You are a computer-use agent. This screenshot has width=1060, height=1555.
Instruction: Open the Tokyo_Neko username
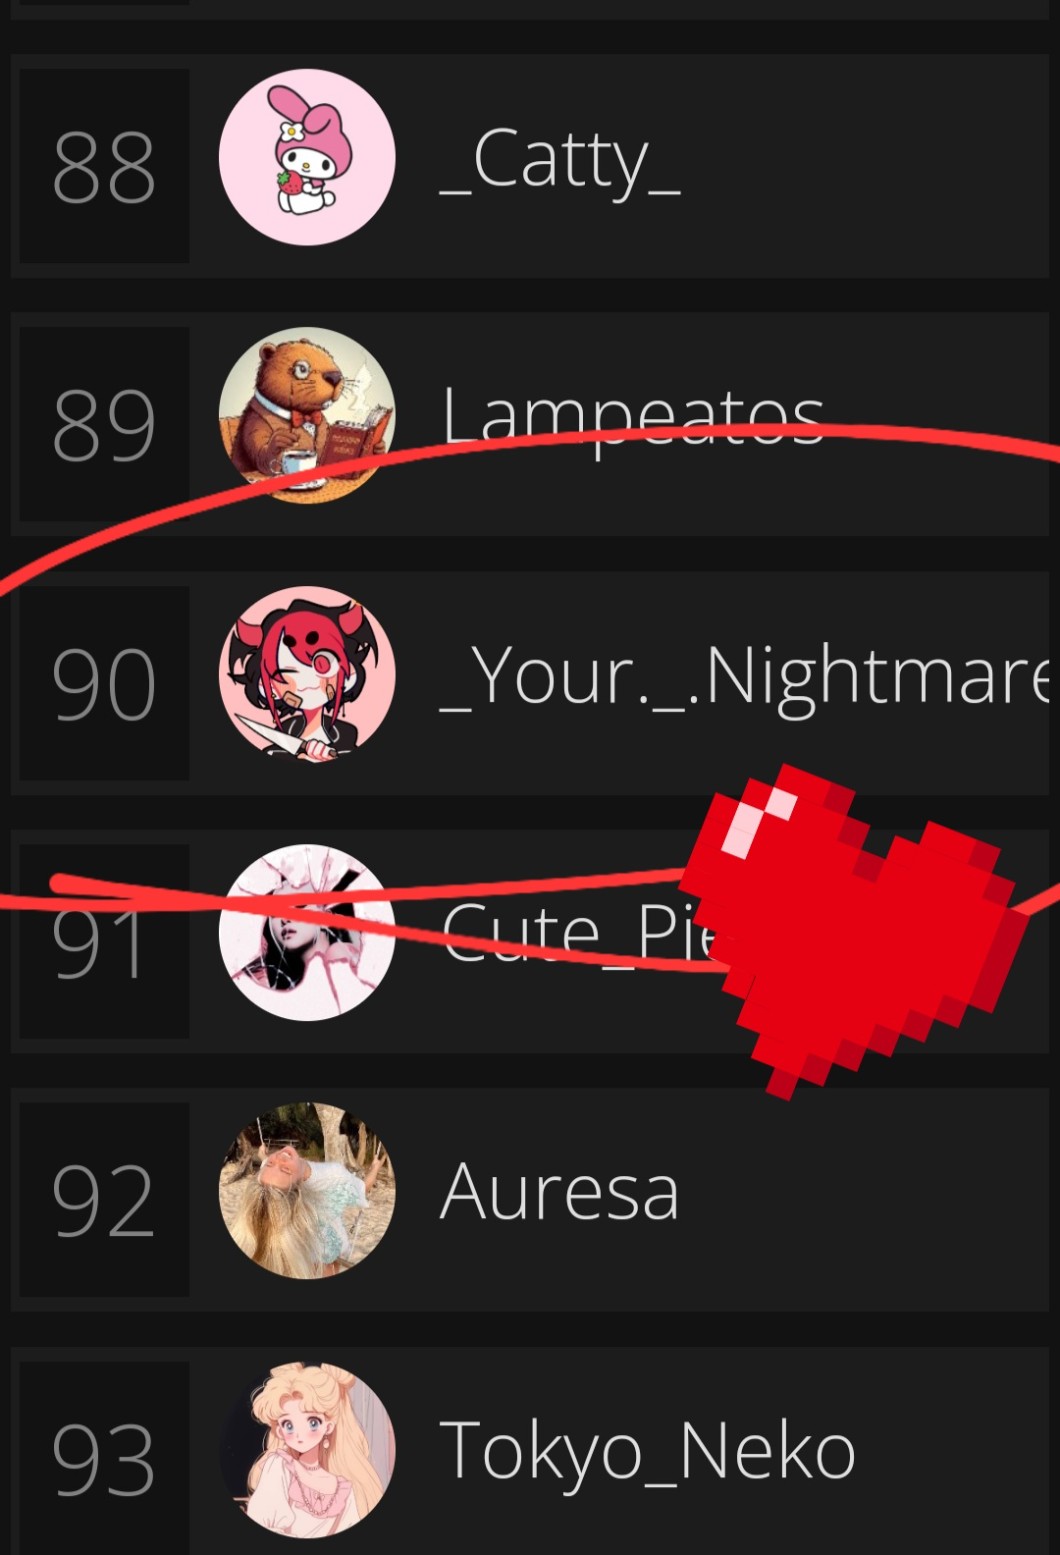coord(648,1451)
